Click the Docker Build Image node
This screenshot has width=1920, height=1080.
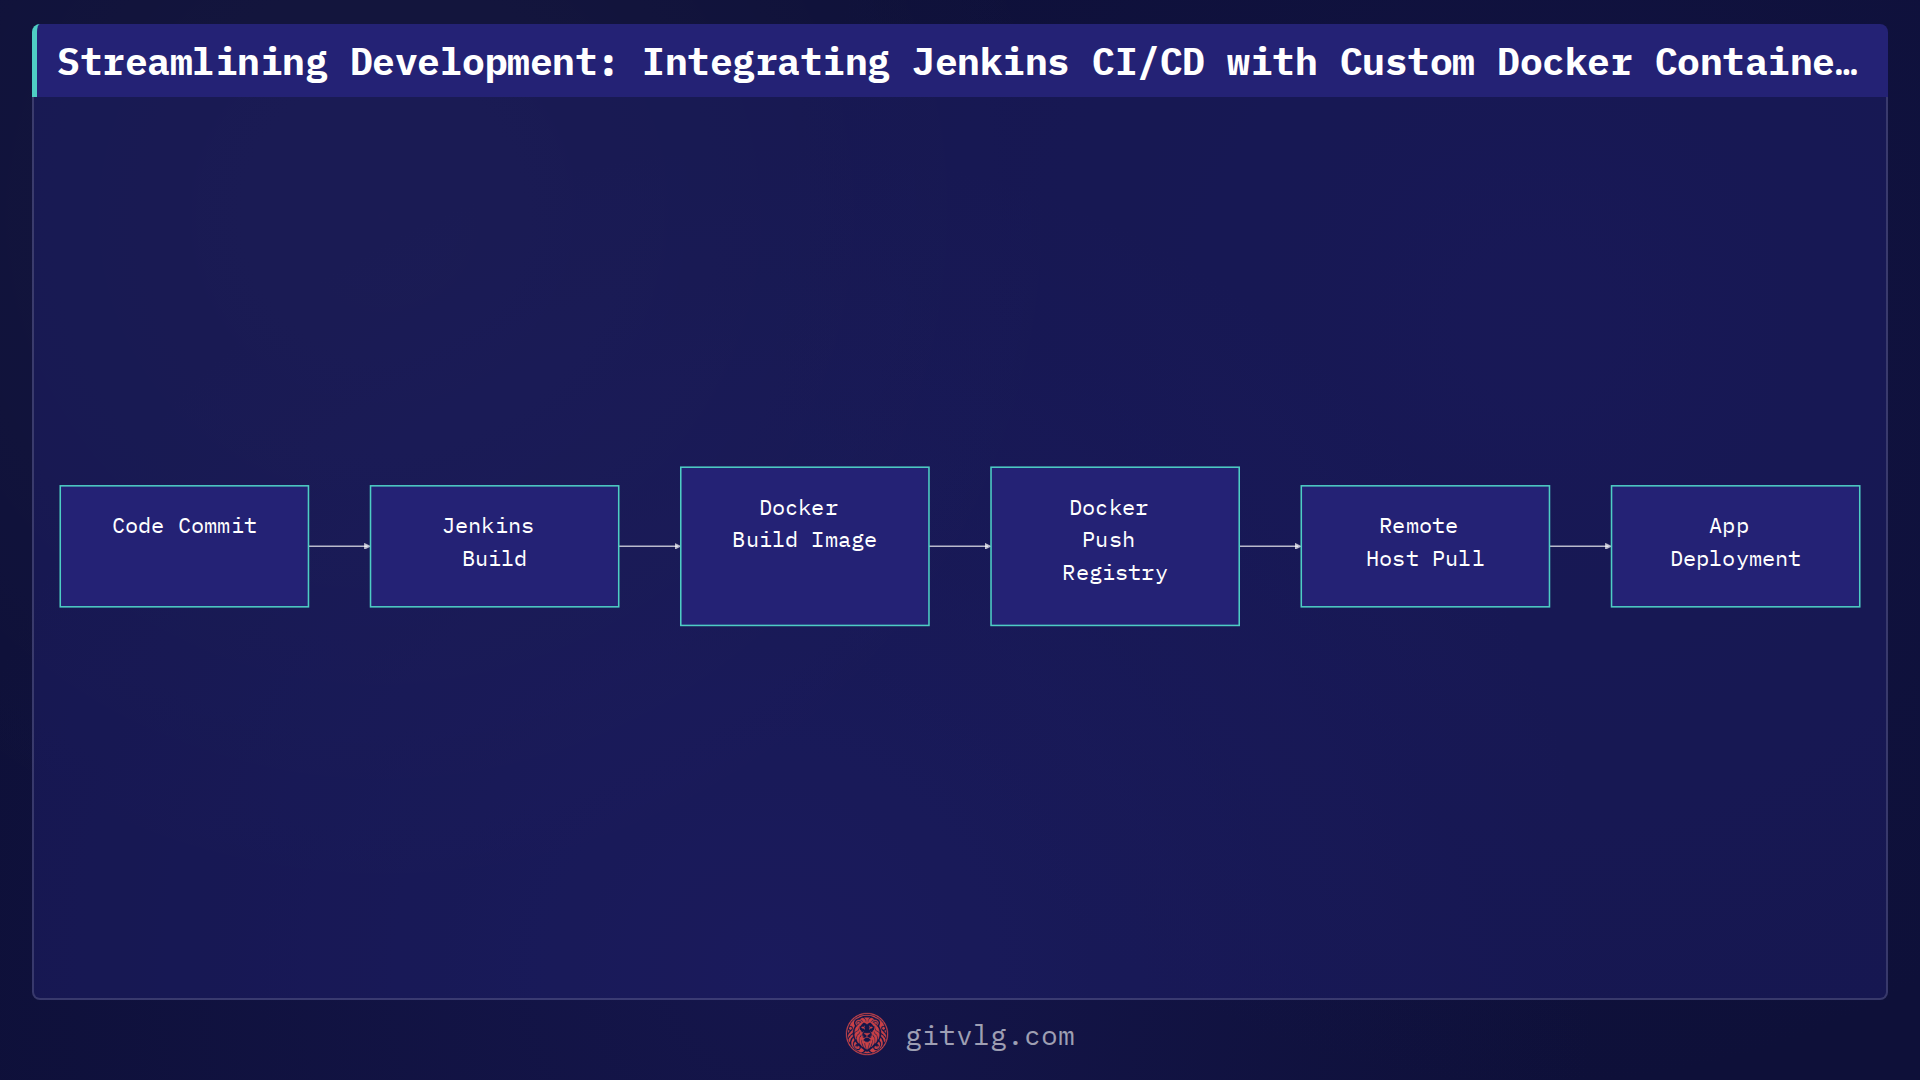pos(804,546)
